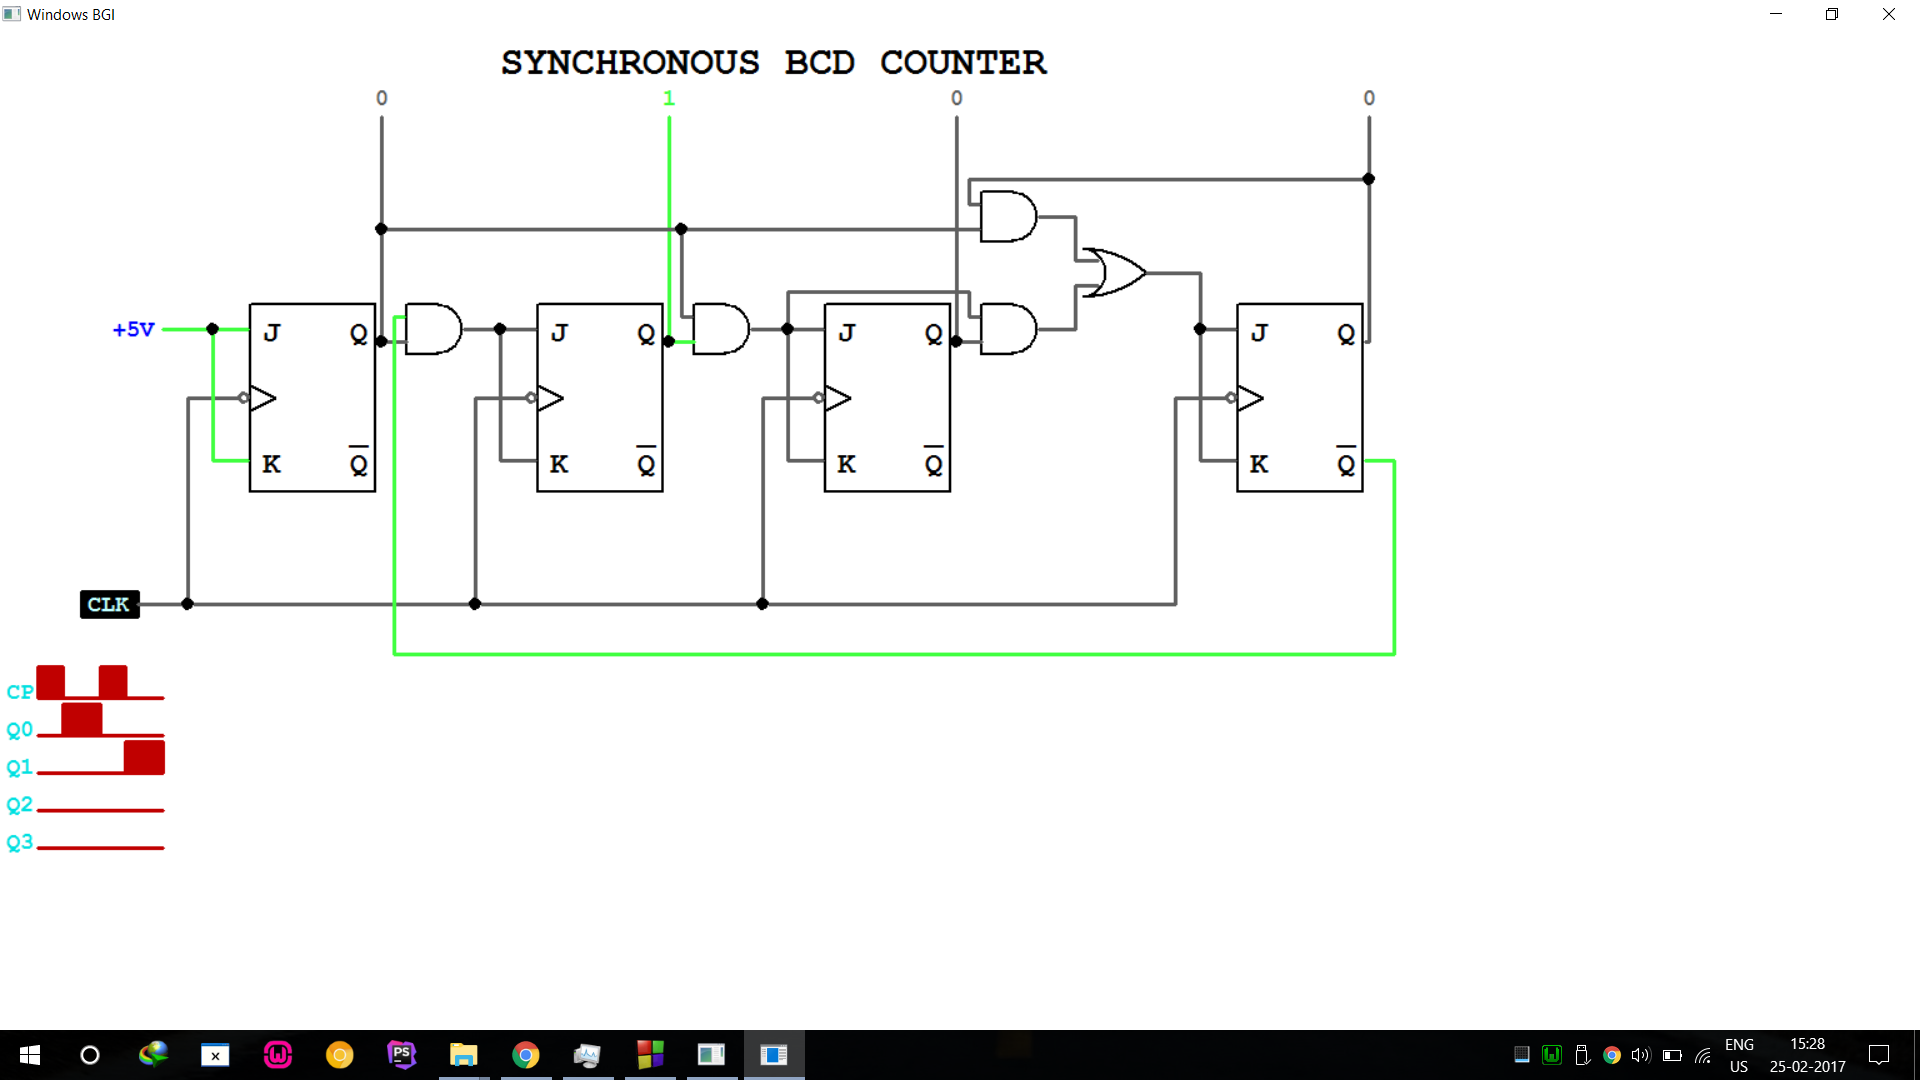Screen dimensions: 1920x1080
Task: Click the +5V supply label
Action: click(x=133, y=329)
